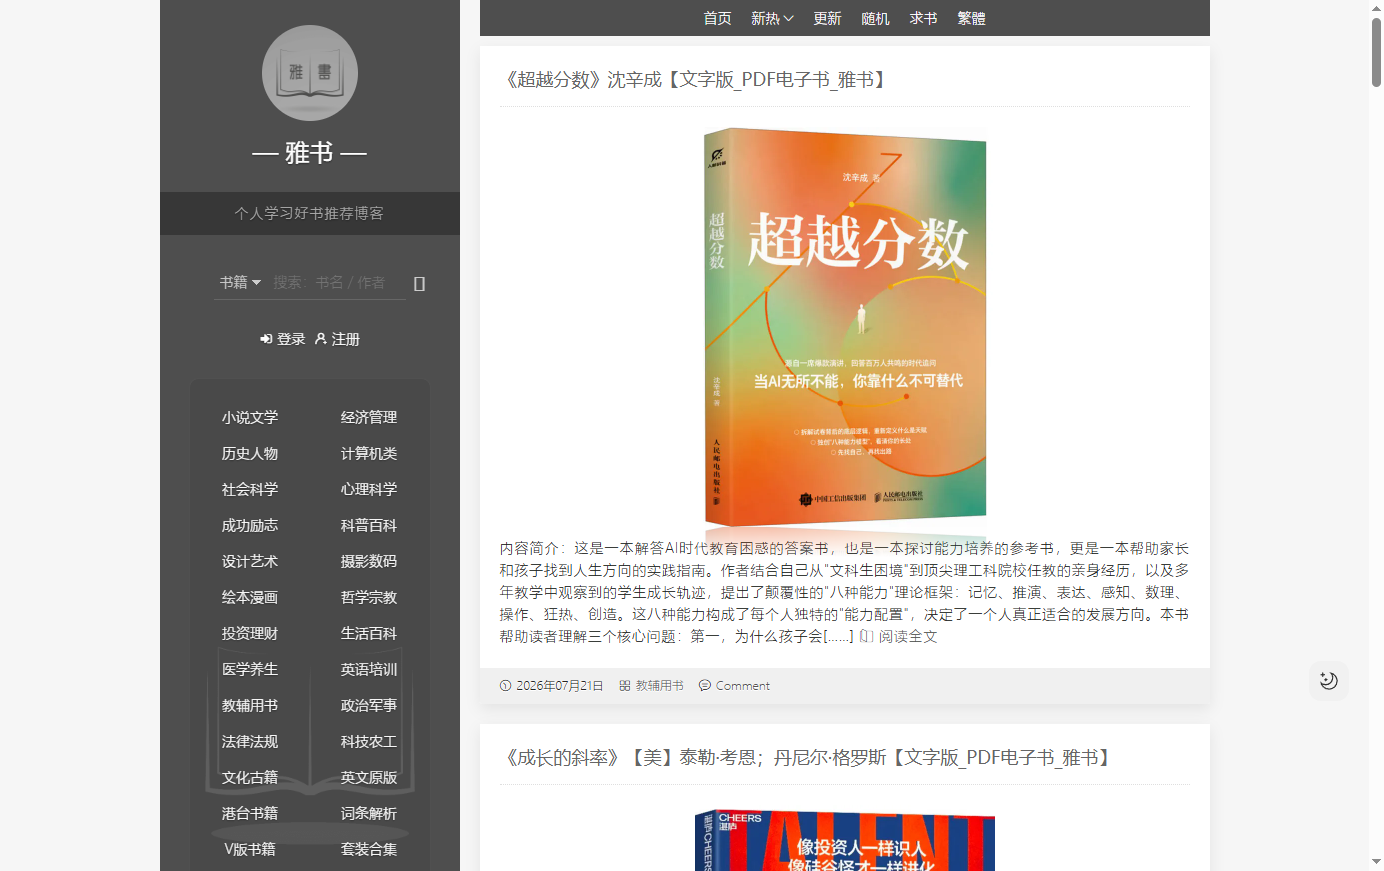Click the comment bubble icon
This screenshot has width=1384, height=871.
point(705,686)
